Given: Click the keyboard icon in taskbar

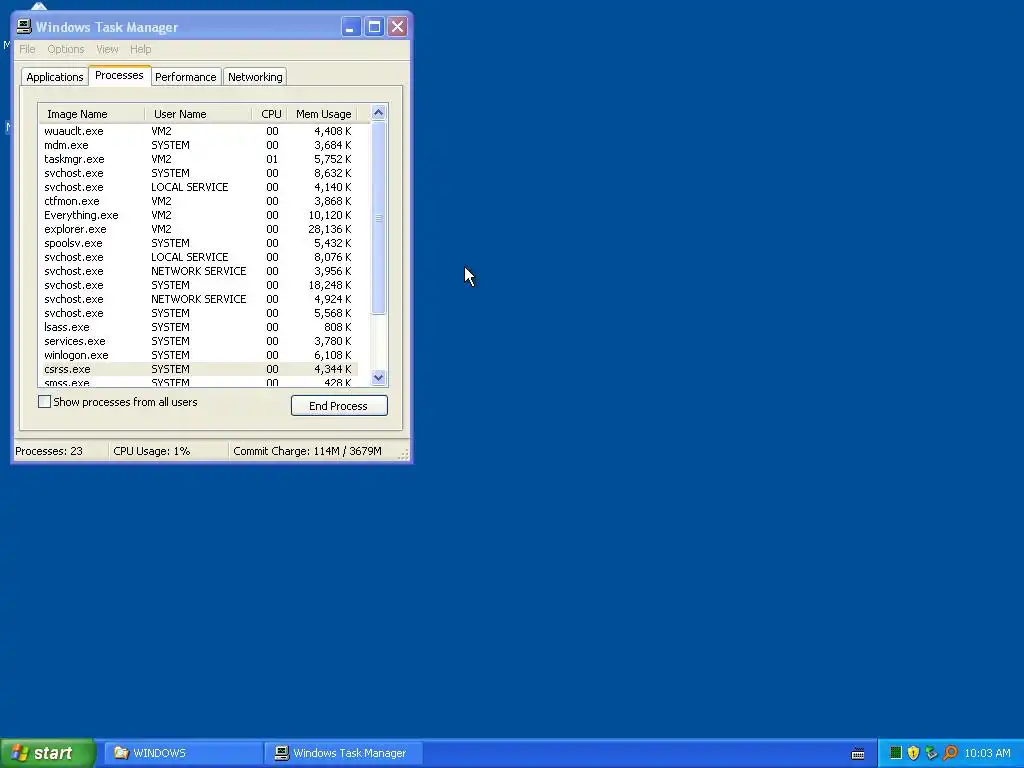Looking at the screenshot, I should pos(858,754).
